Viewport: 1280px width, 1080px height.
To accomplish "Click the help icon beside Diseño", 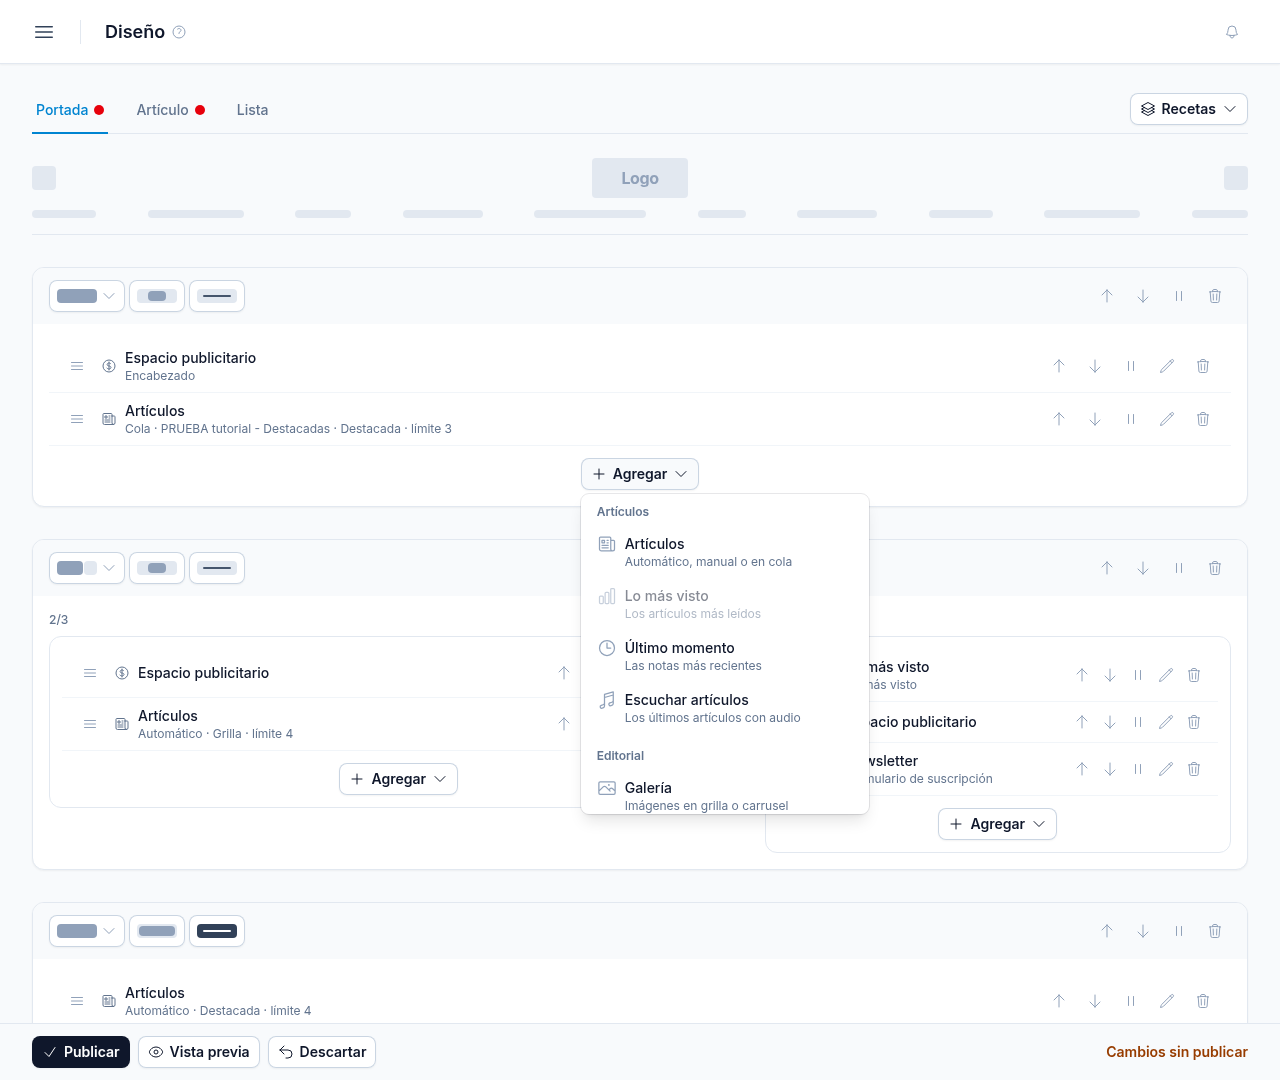I will click(x=179, y=32).
